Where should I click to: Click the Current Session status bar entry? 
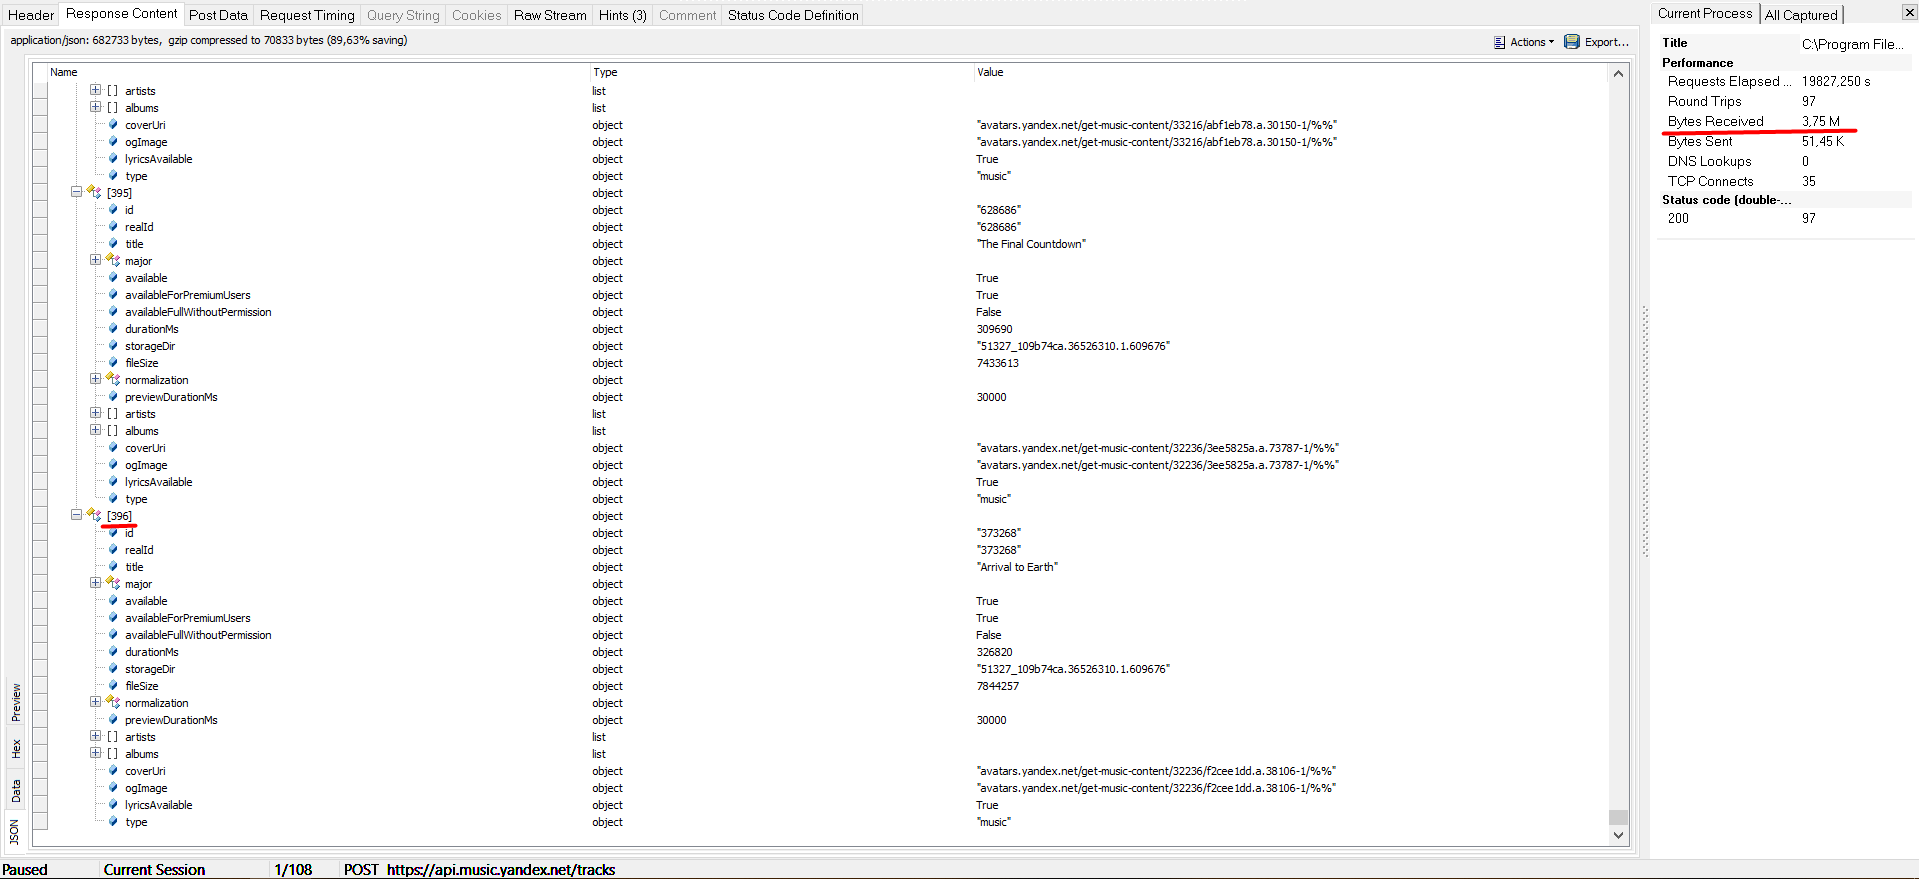tap(154, 870)
